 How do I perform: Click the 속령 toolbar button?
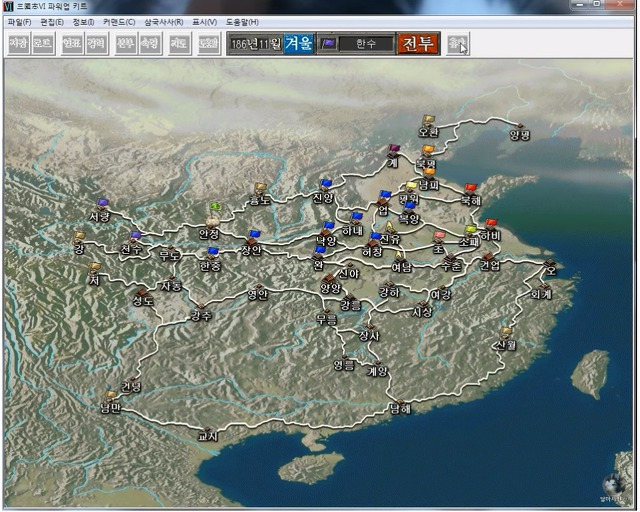pyautogui.click(x=150, y=43)
